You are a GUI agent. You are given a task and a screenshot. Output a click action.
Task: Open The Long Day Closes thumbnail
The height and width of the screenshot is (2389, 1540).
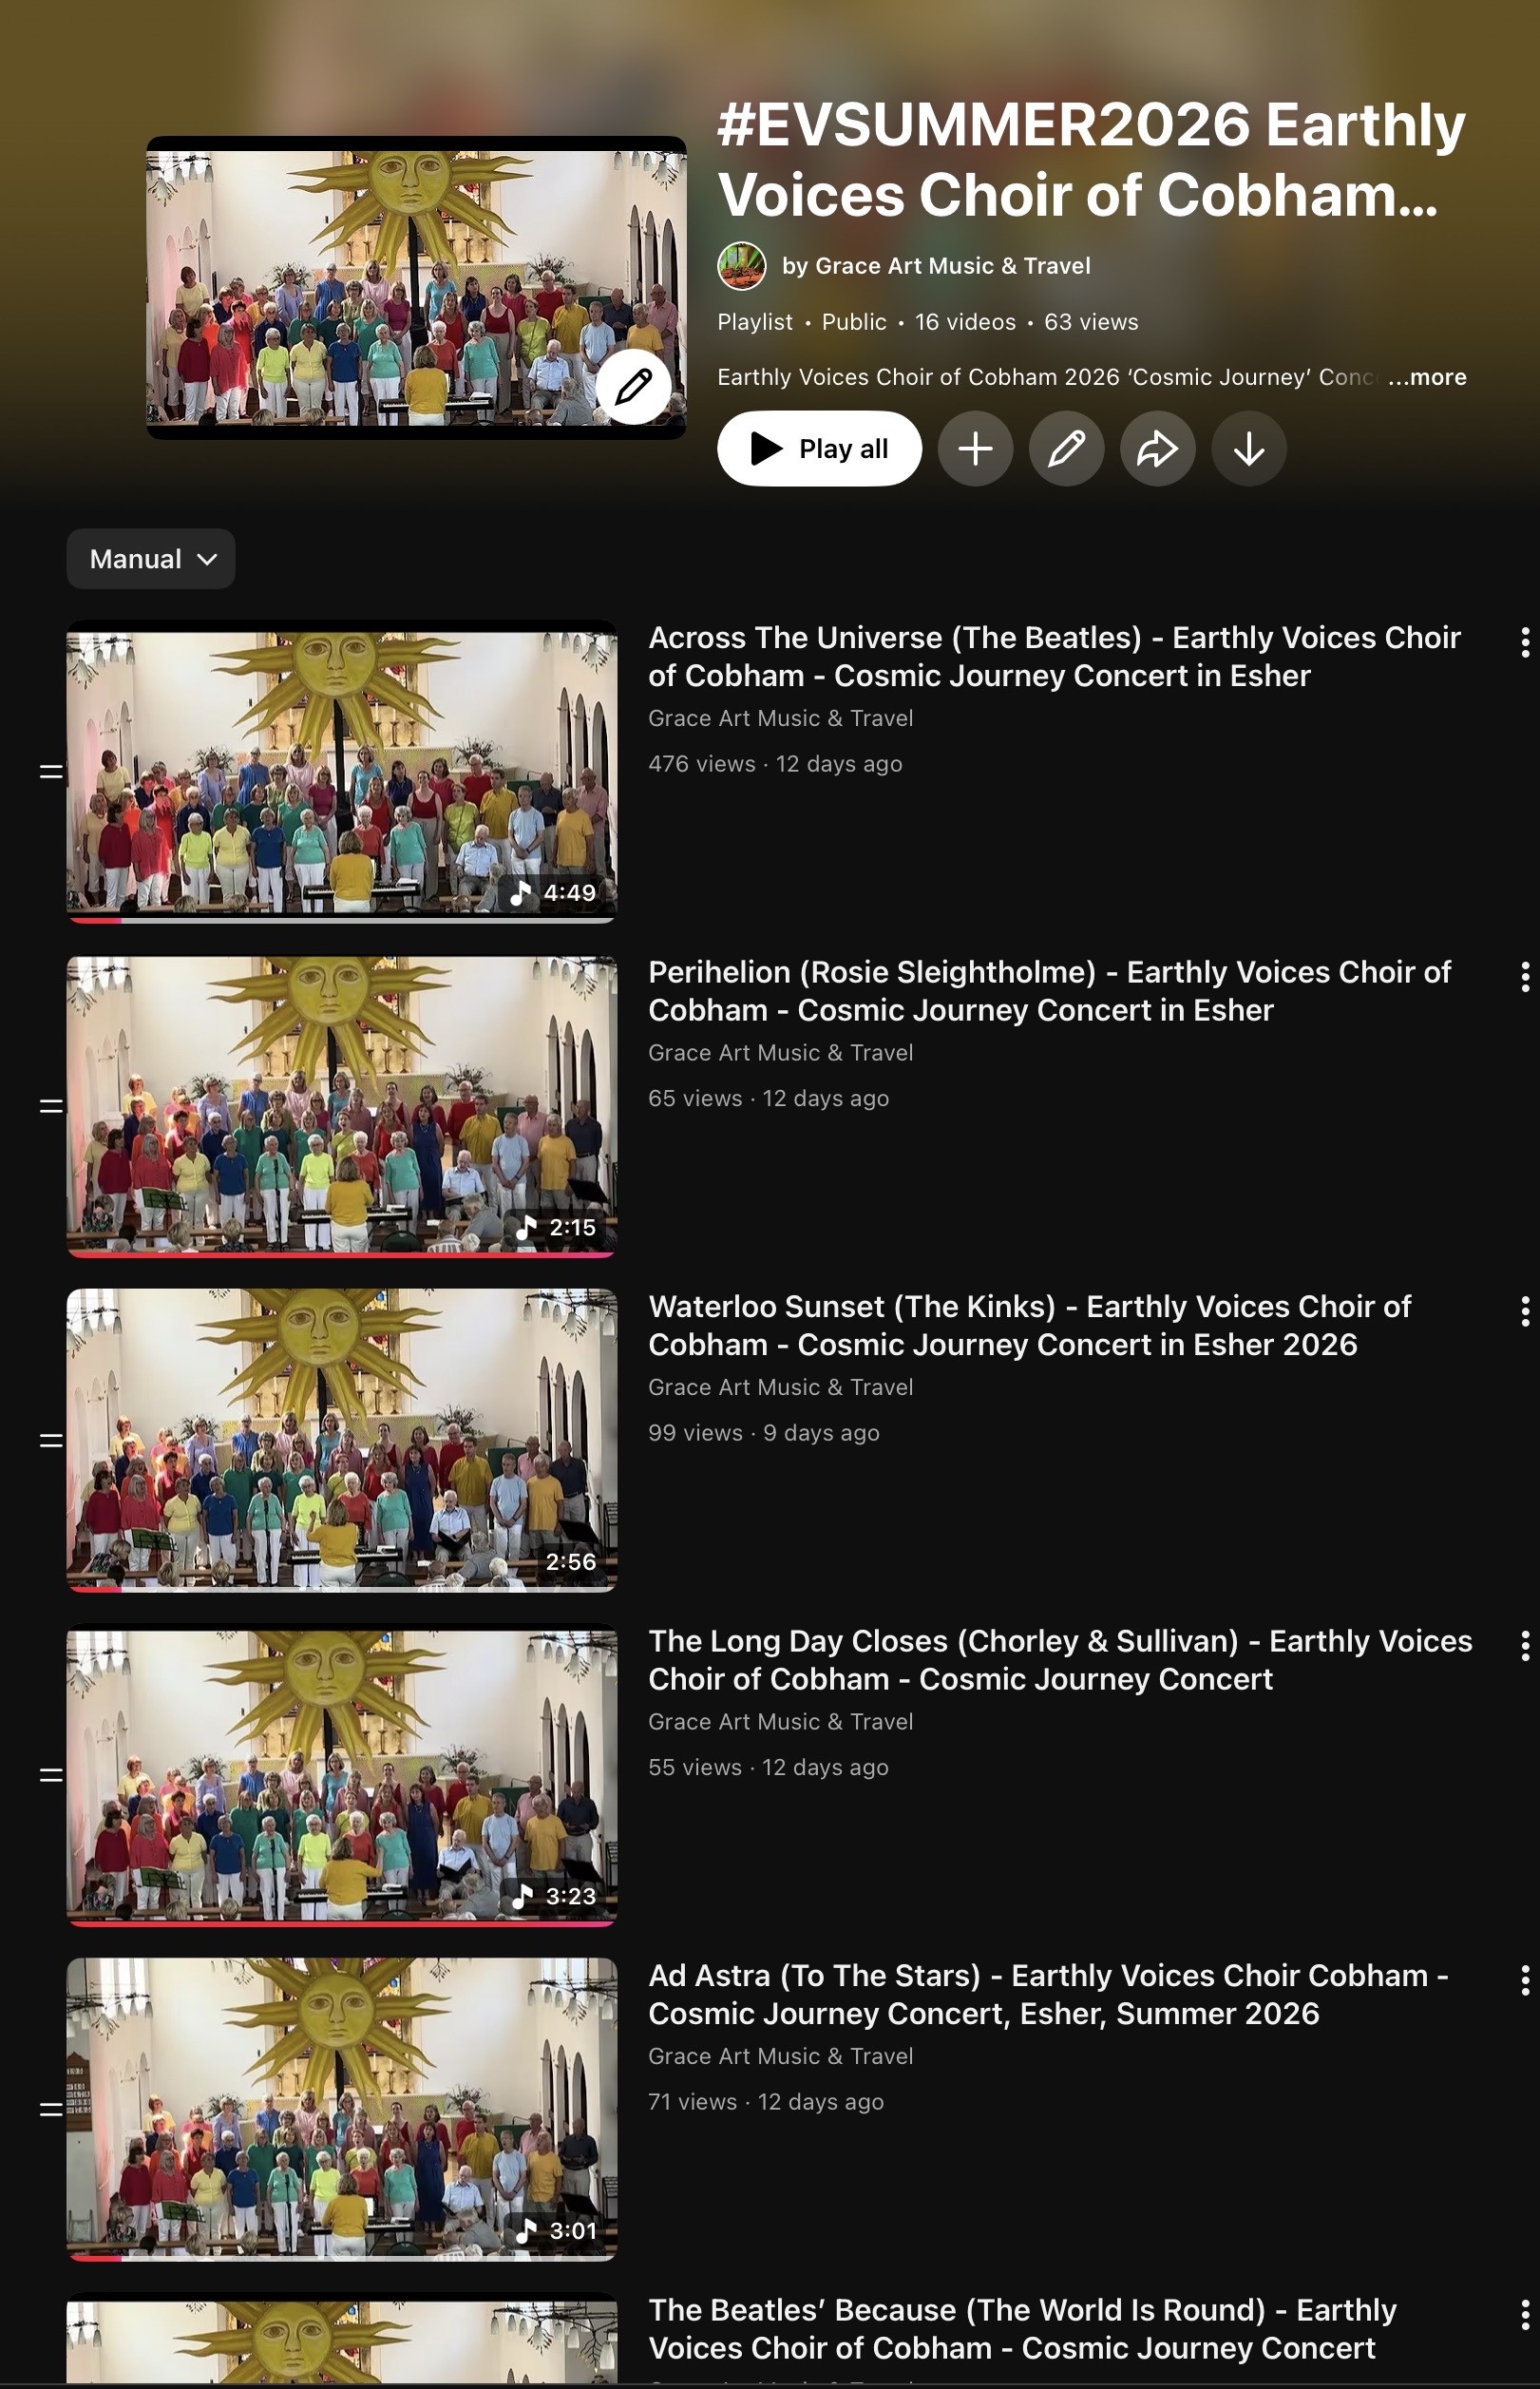tap(342, 1775)
